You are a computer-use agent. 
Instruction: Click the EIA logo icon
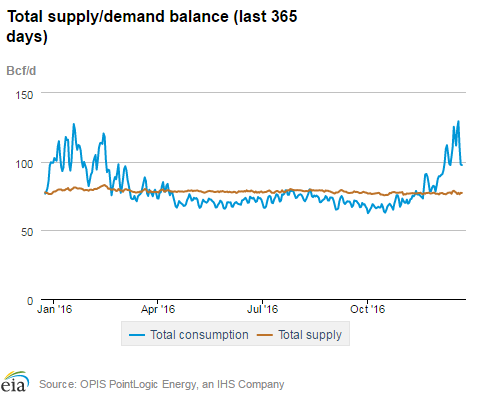click(x=14, y=381)
